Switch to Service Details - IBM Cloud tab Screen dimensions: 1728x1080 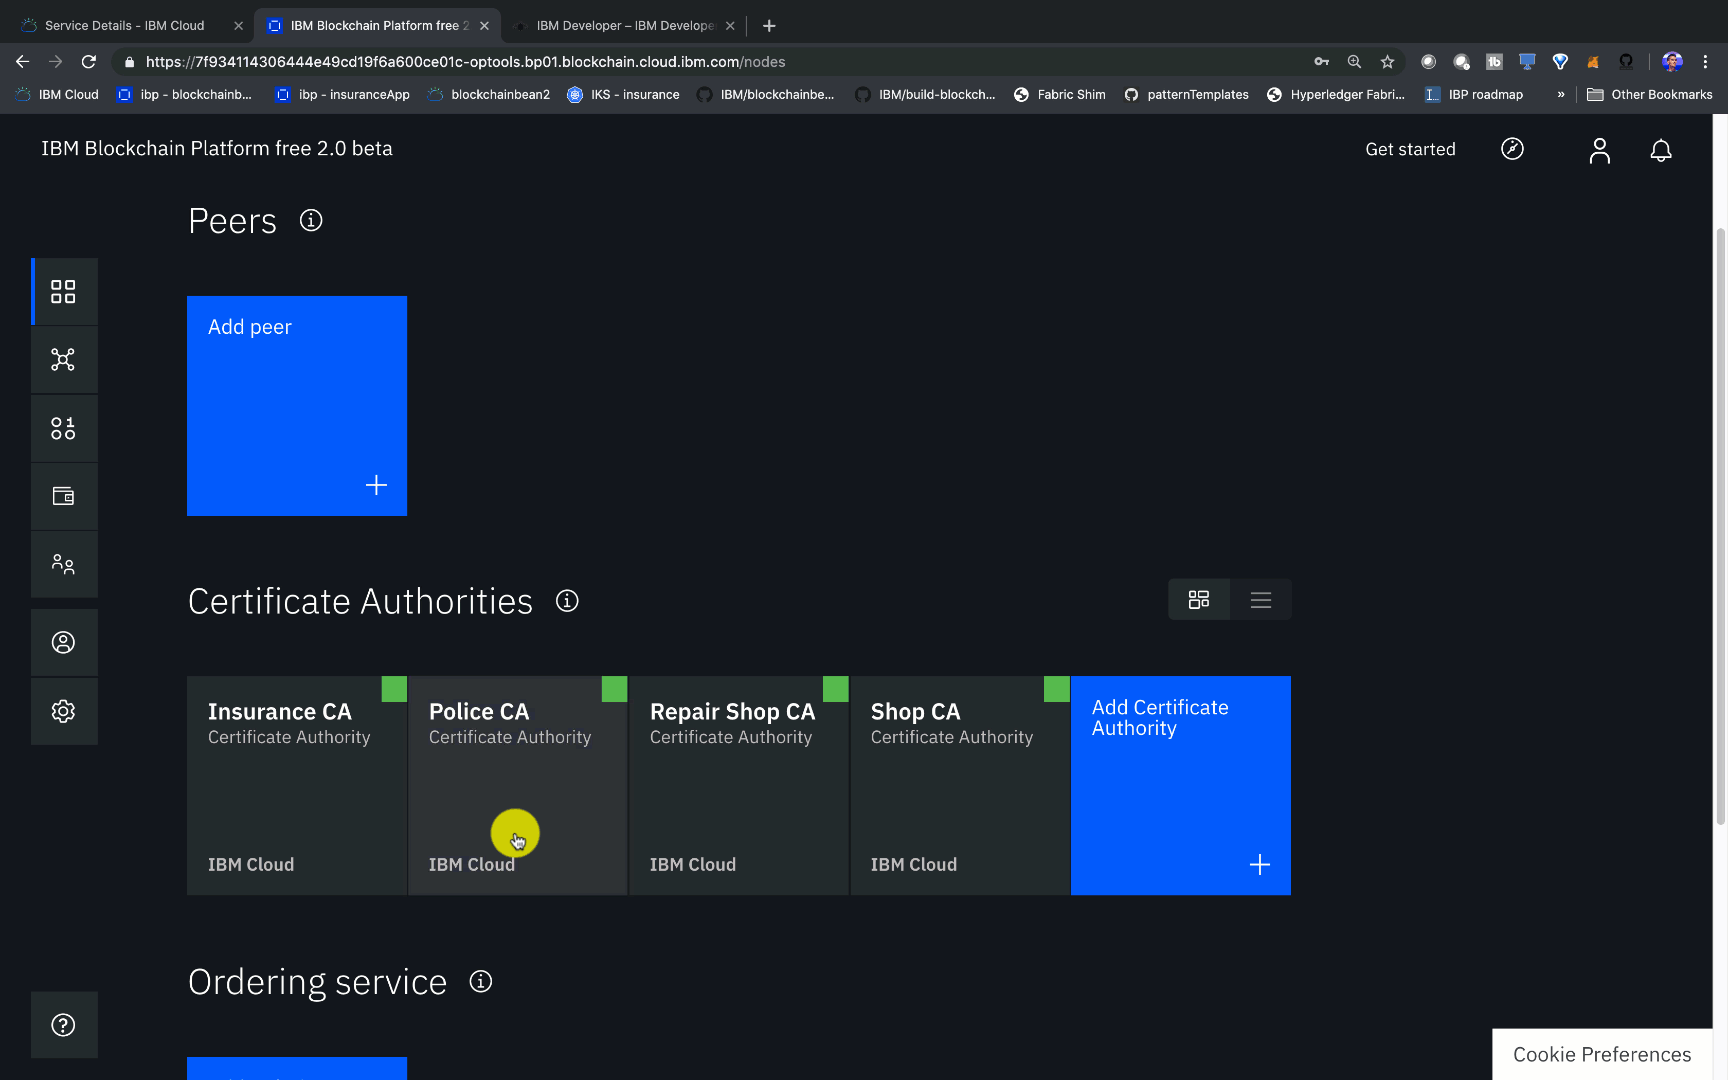click(125, 26)
